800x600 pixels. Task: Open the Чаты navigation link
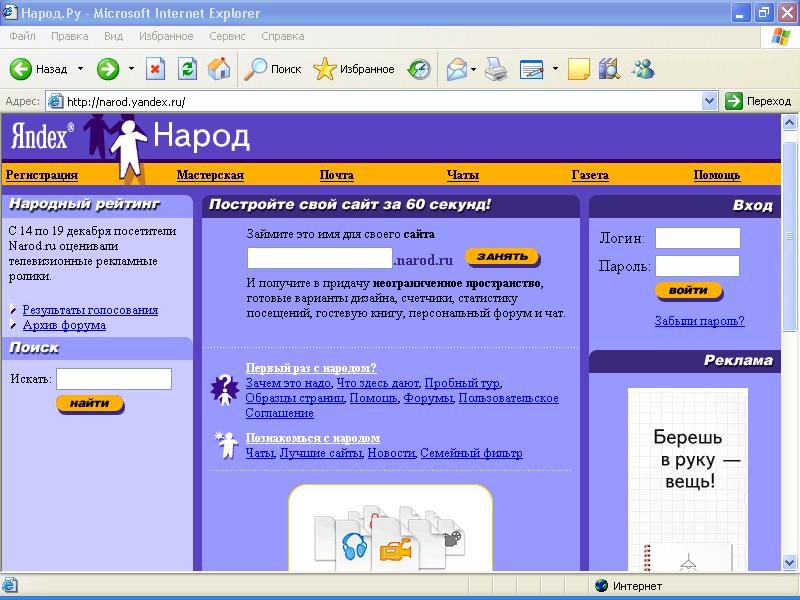point(463,175)
